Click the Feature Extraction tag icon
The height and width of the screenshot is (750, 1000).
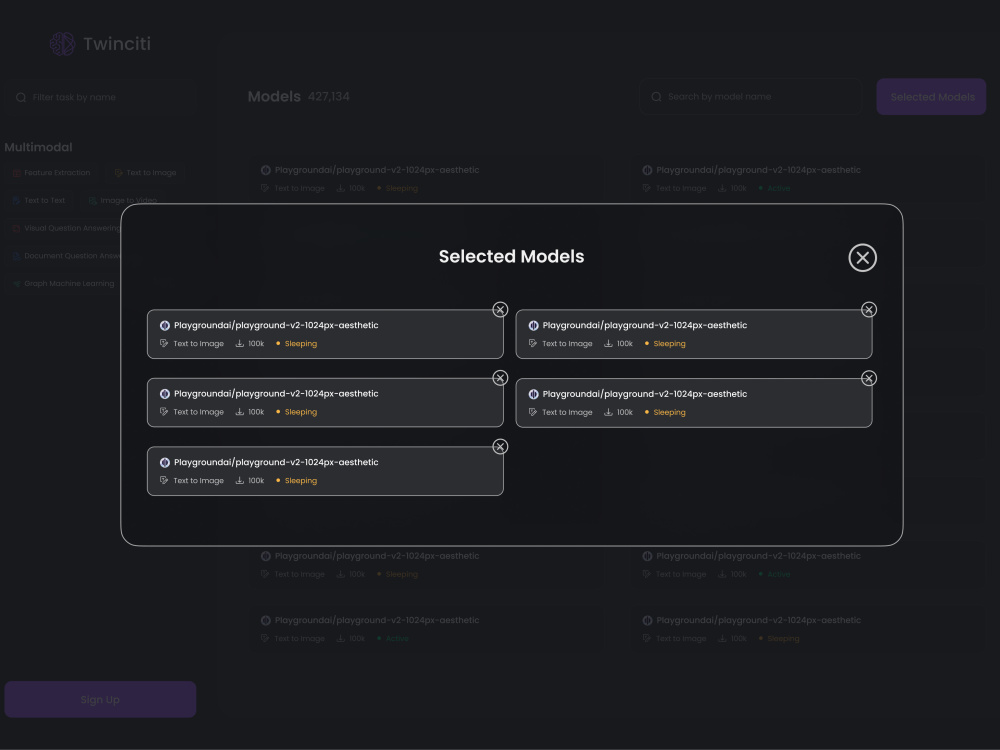(x=17, y=173)
